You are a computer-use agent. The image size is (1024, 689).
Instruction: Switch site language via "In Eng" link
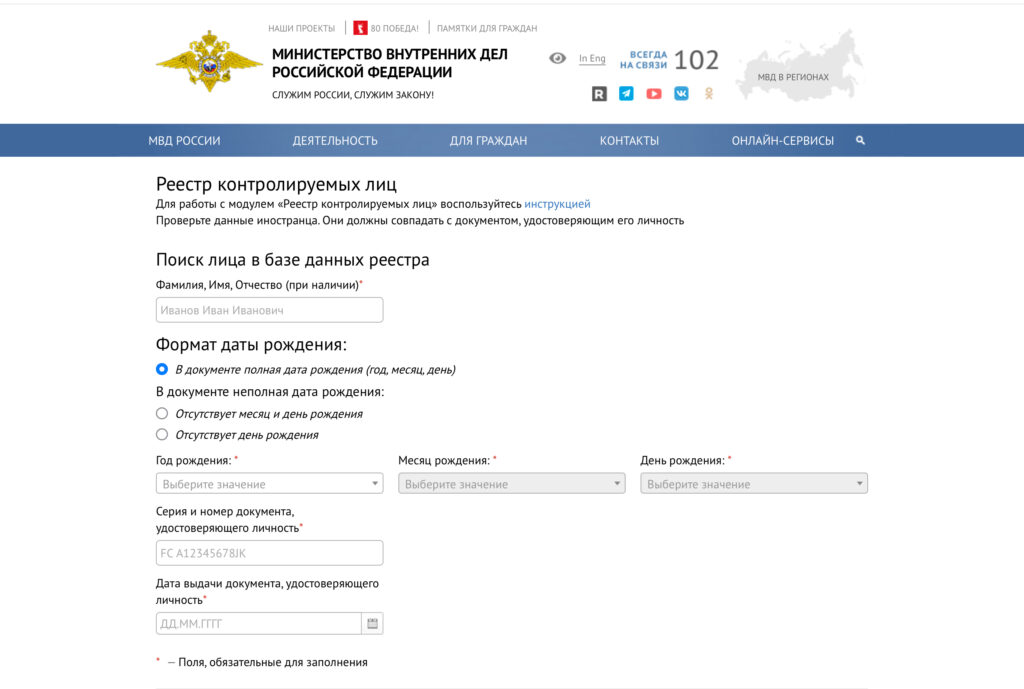click(x=592, y=59)
